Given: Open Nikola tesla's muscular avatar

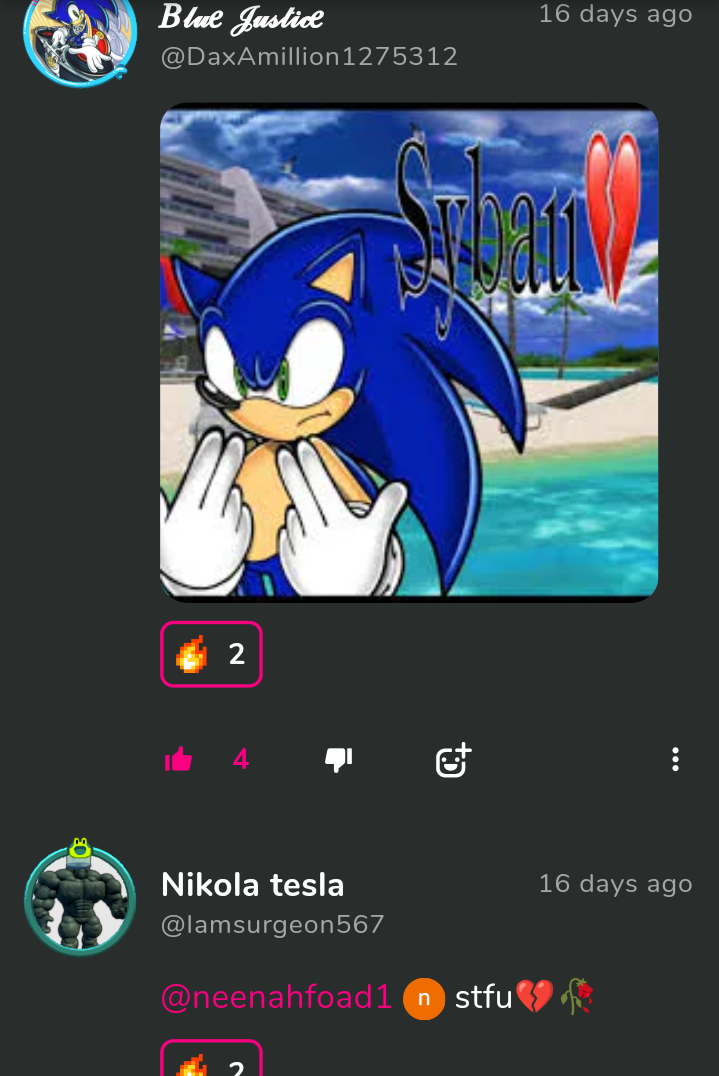Looking at the screenshot, I should click(80, 898).
